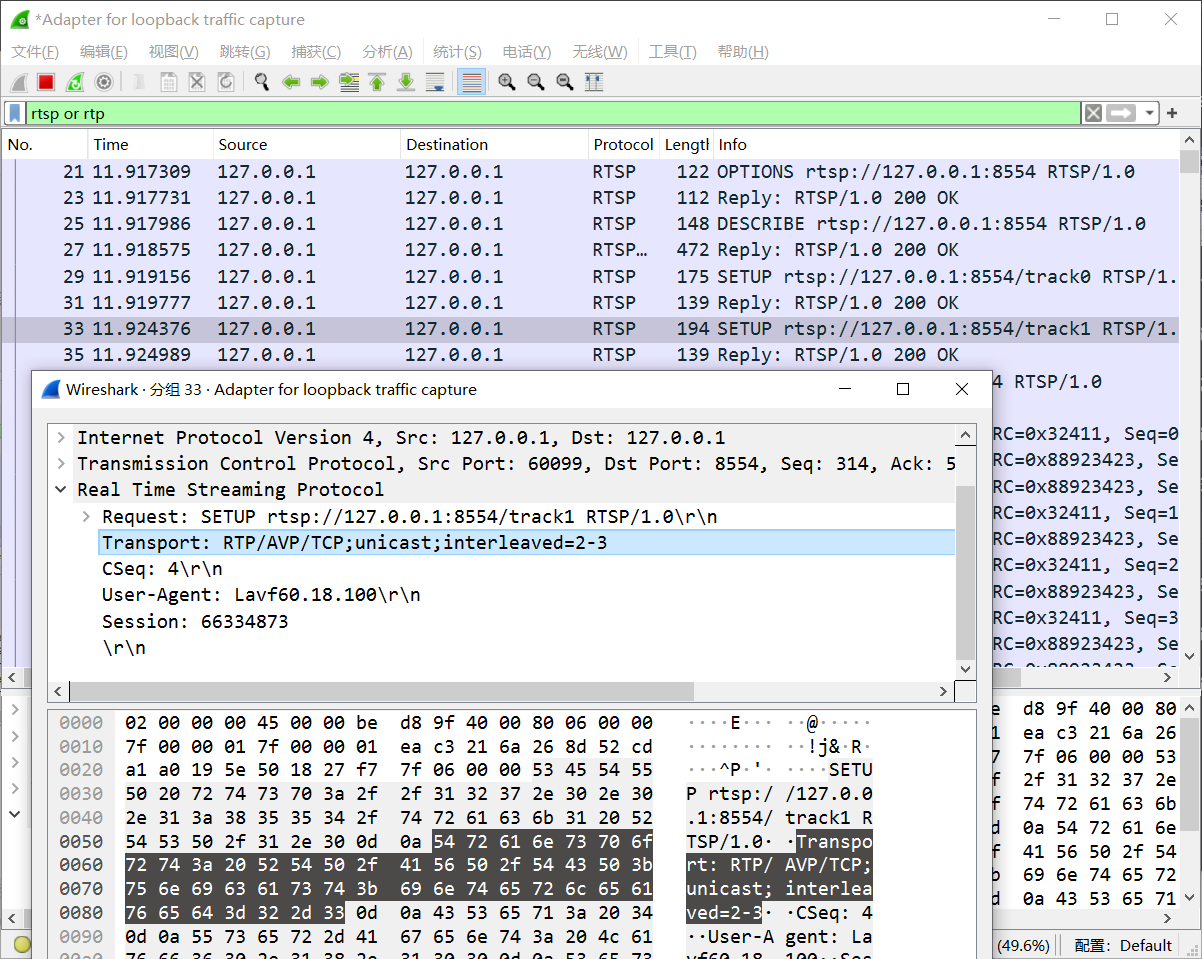This screenshot has height=959, width=1202.
Task: Zoom in on packet text
Action: point(507,82)
